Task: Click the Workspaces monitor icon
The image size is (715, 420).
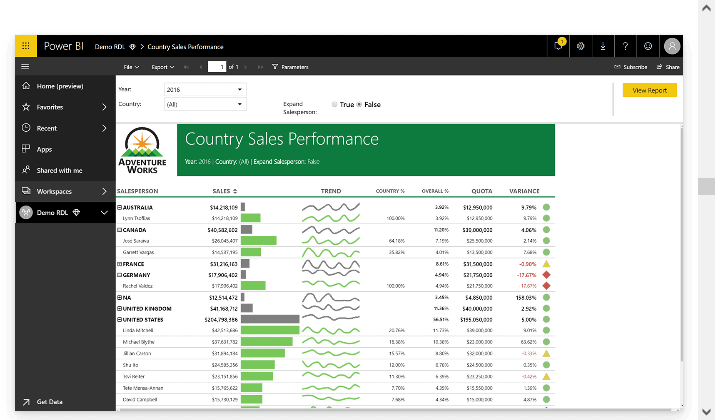Action: [x=26, y=191]
